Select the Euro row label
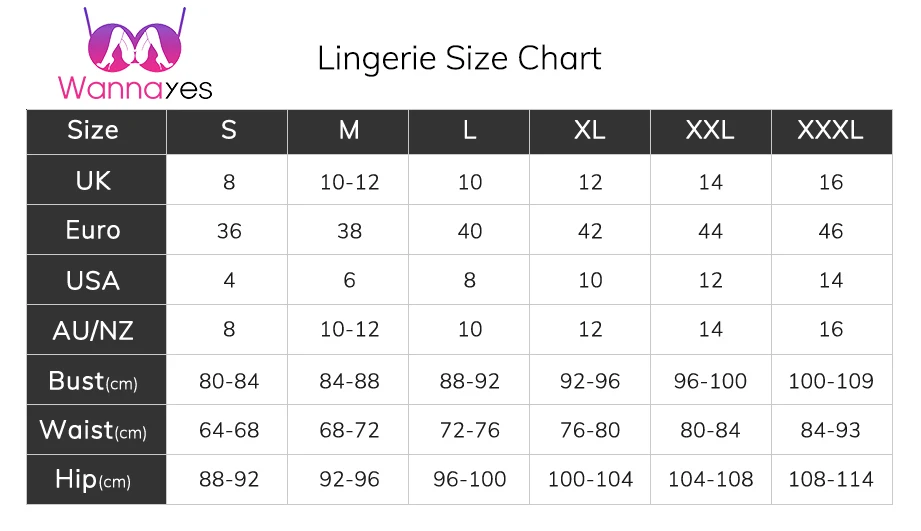The height and width of the screenshot is (531, 921). coord(93,230)
